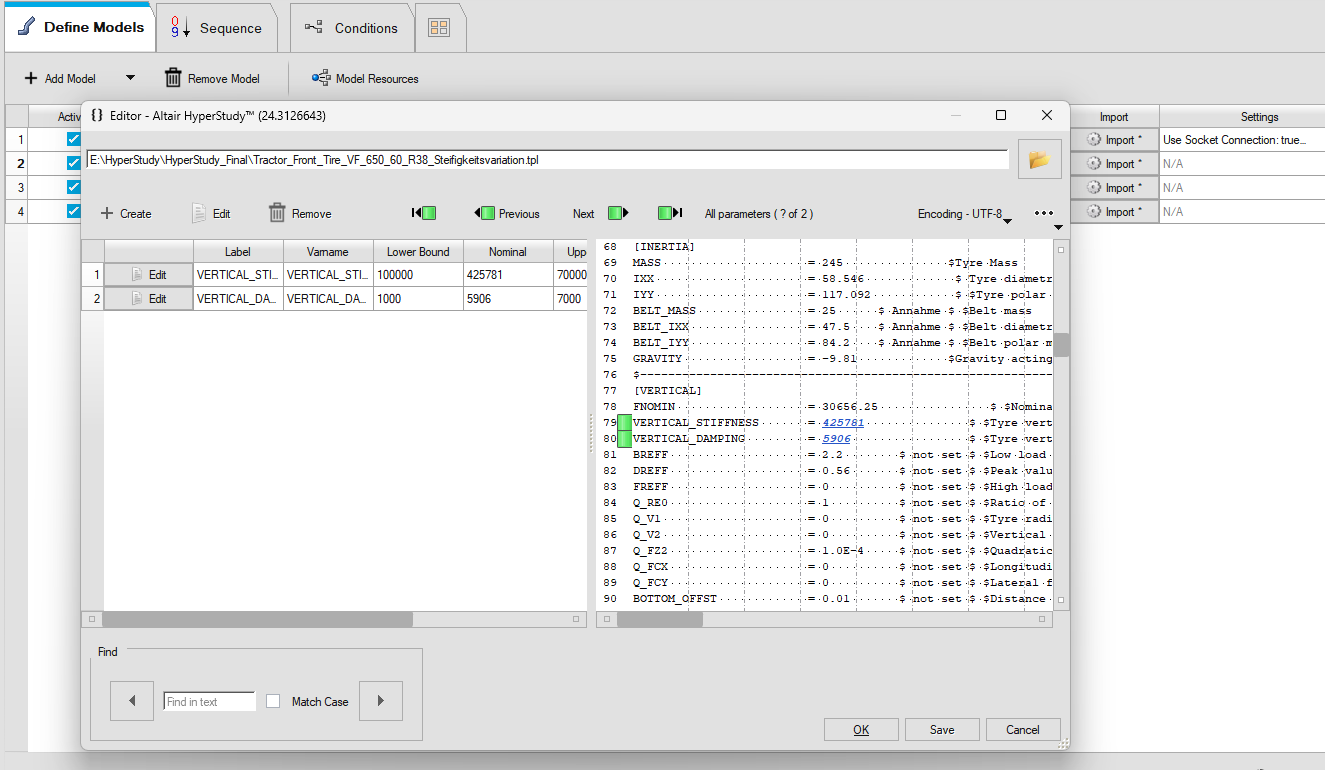Toggle the Match Case checkbox
This screenshot has height=770, width=1325.
pyautogui.click(x=273, y=702)
